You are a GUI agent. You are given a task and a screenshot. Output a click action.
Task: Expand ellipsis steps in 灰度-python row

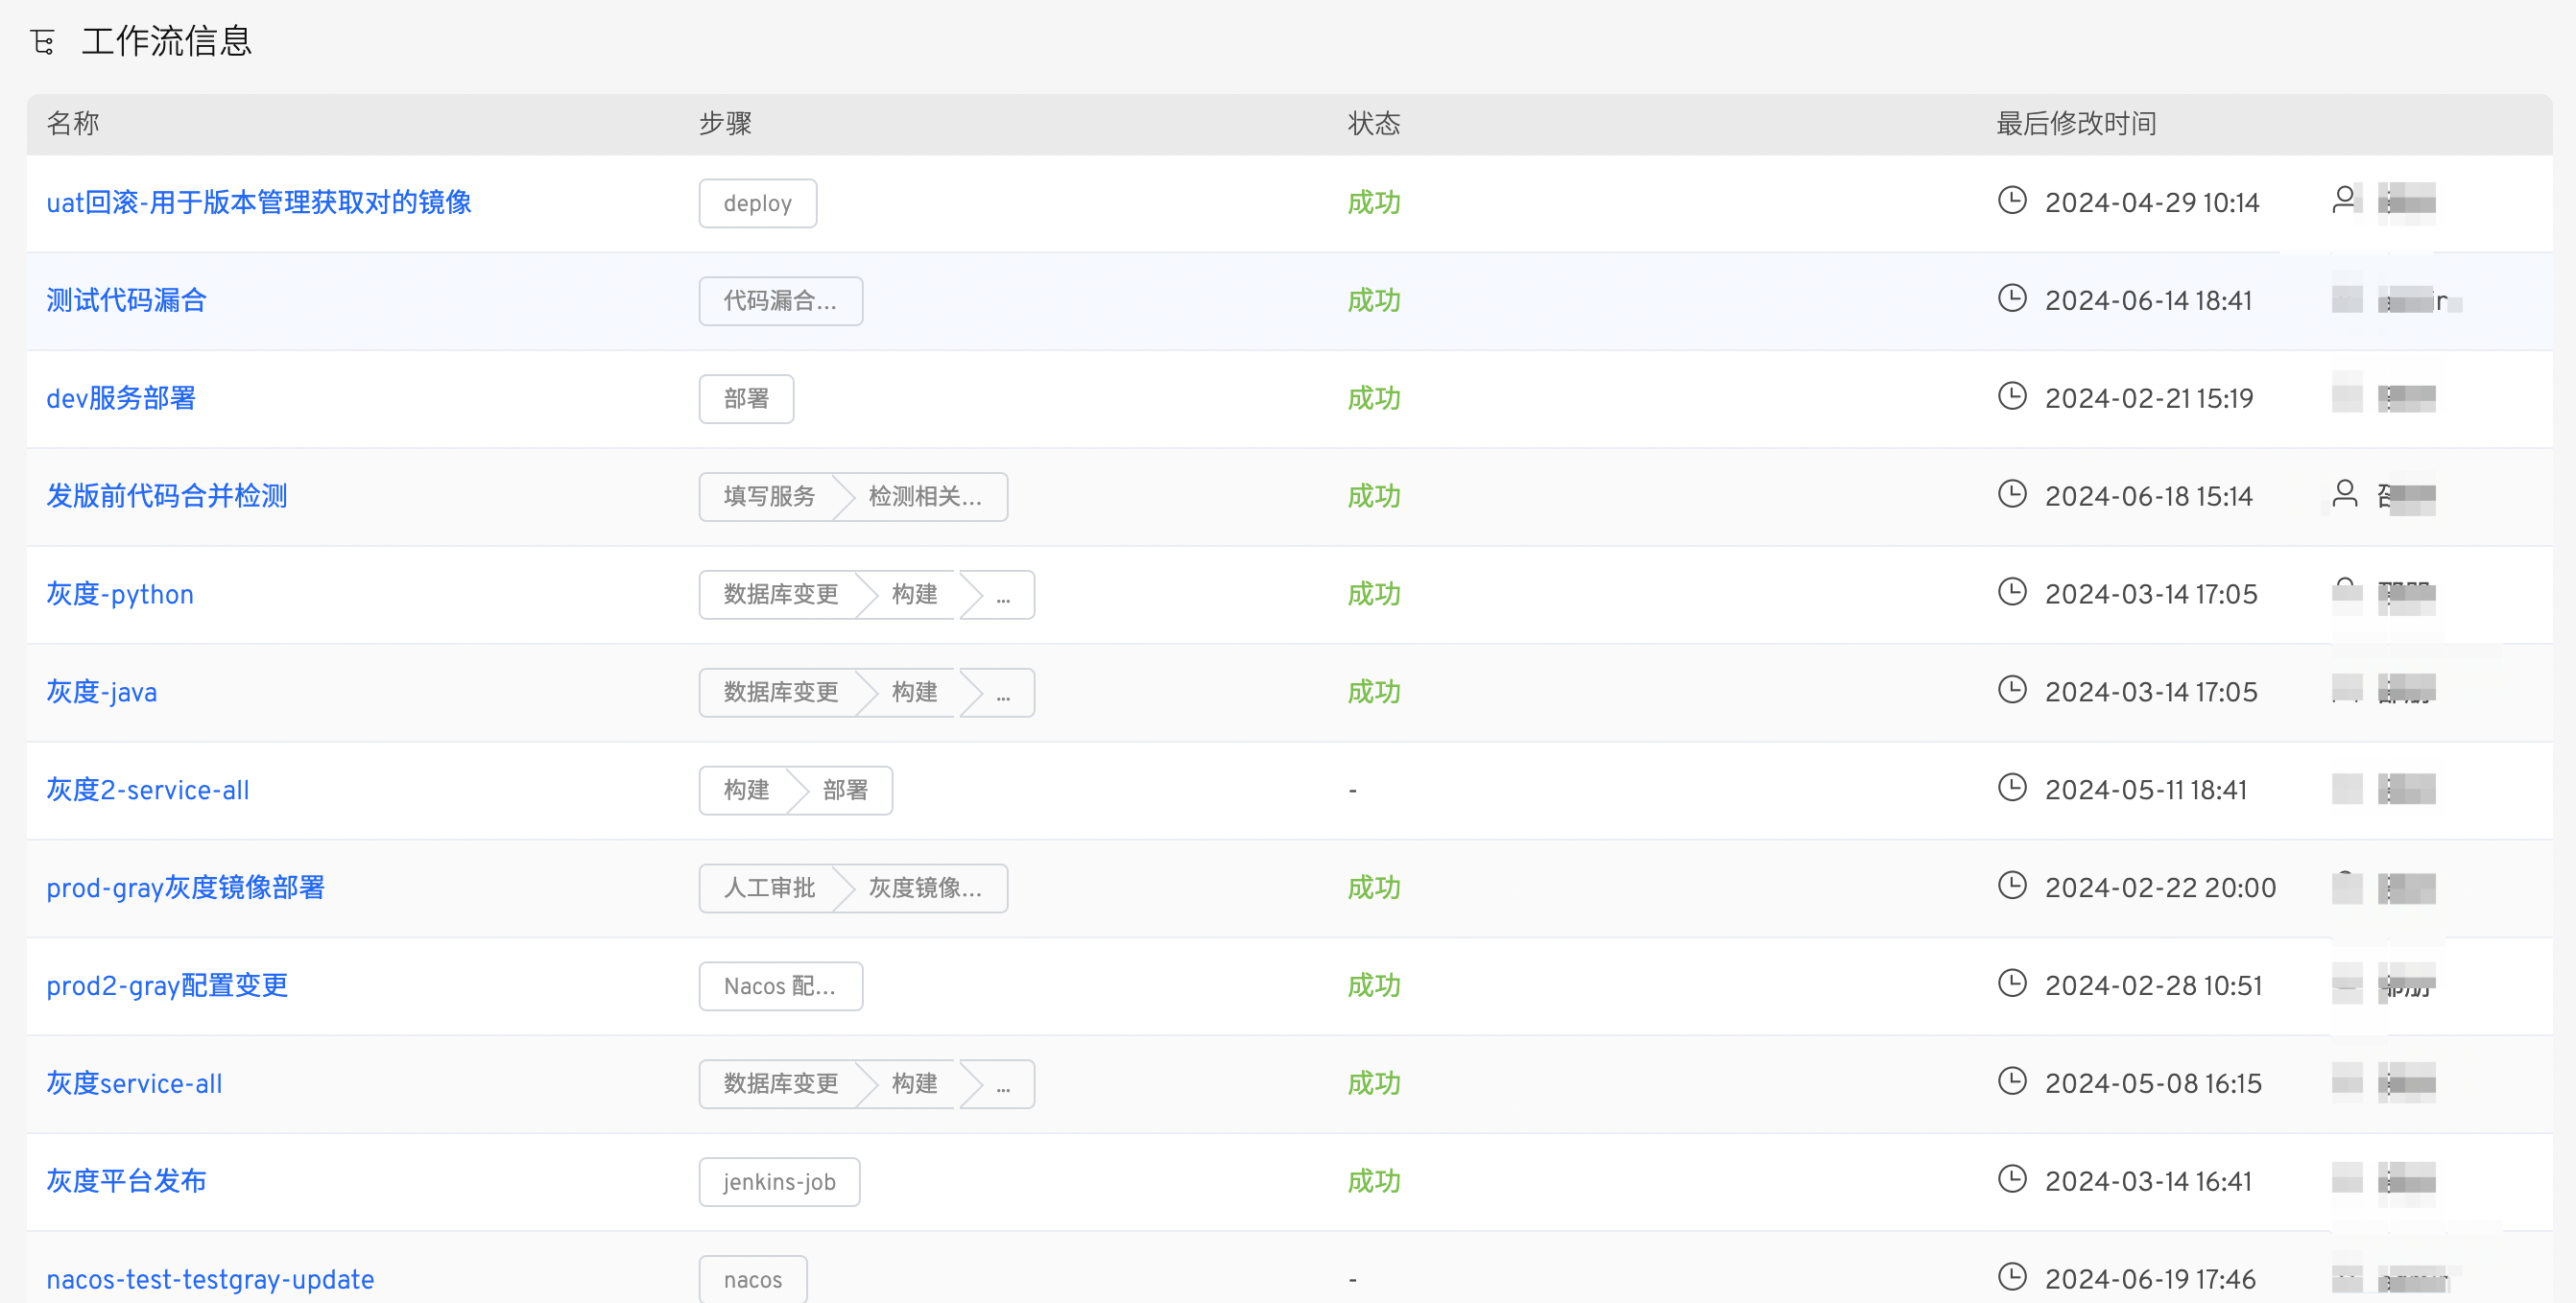pos(1003,595)
